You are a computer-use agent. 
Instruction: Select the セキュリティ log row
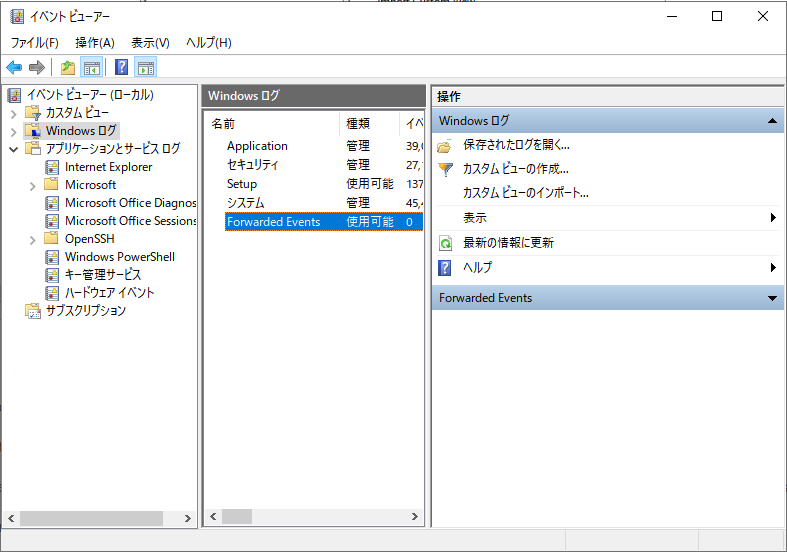253,165
